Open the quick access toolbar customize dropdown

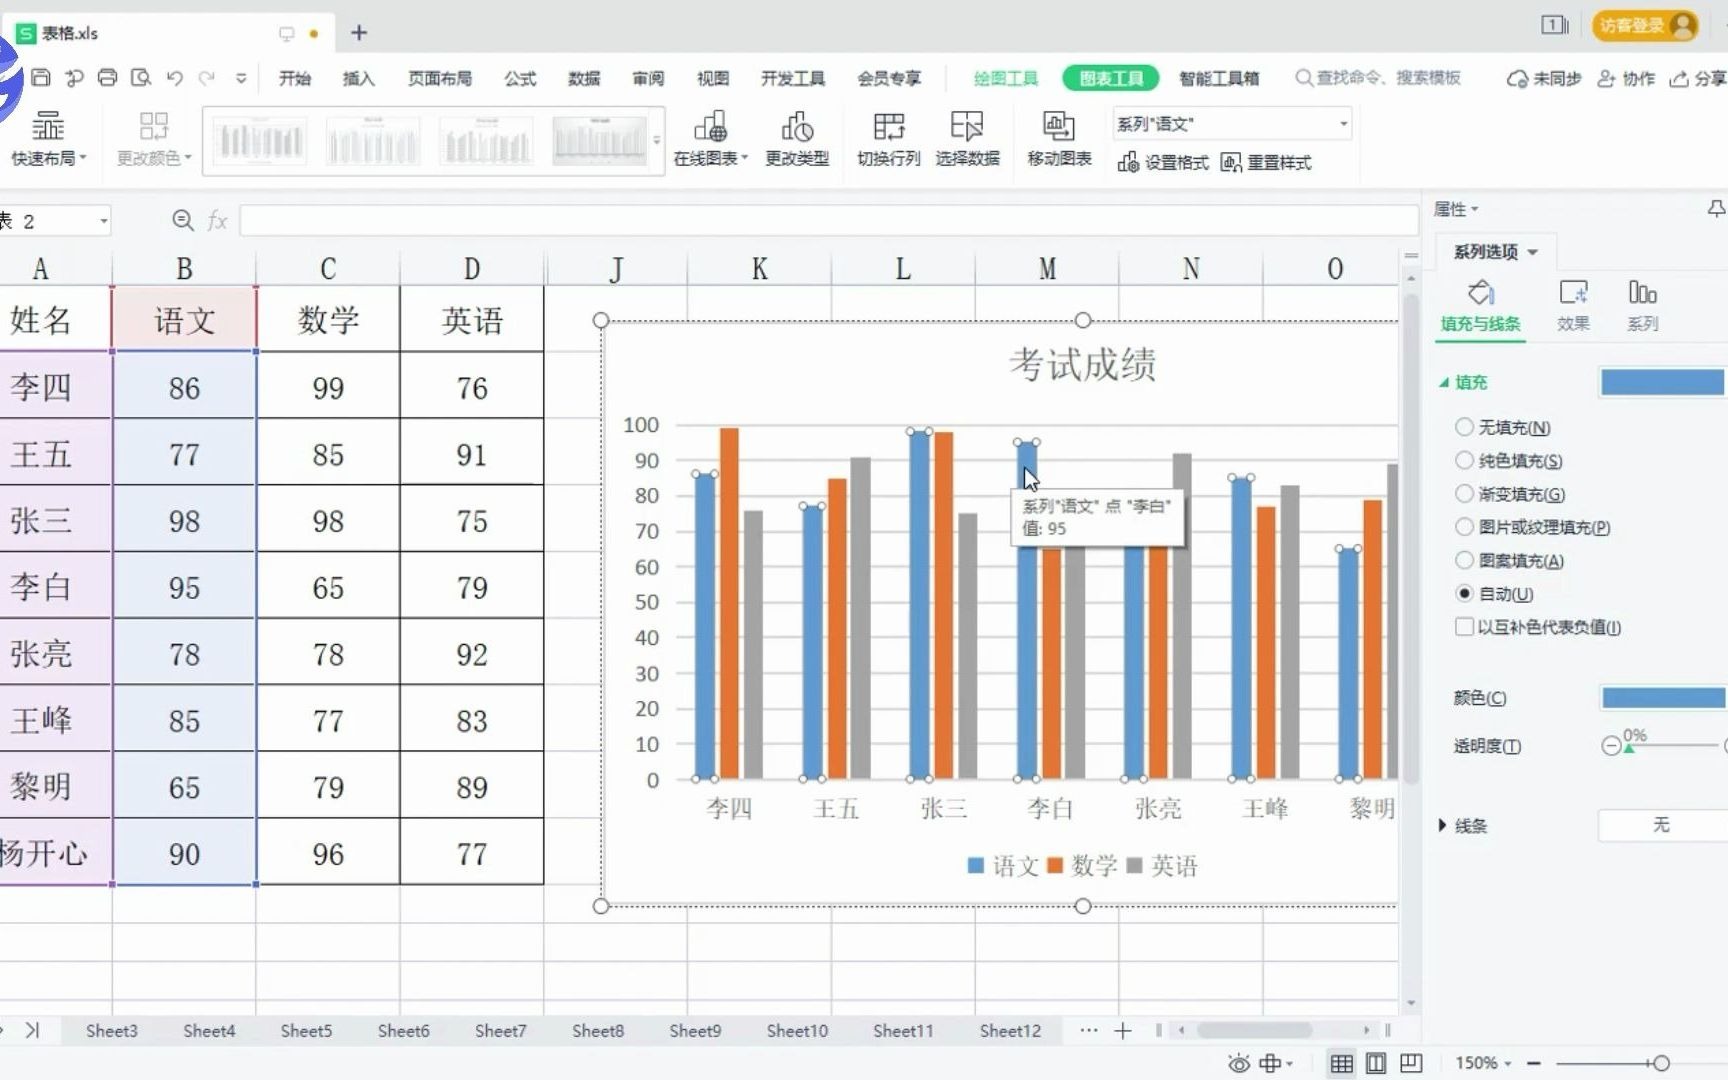click(241, 78)
